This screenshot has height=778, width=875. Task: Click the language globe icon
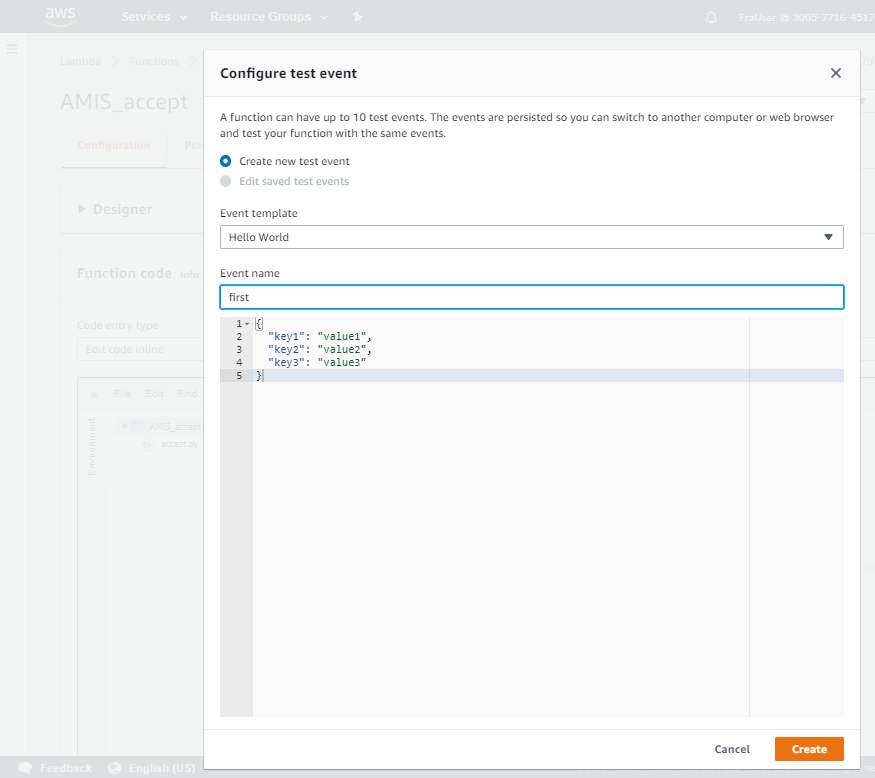114,768
